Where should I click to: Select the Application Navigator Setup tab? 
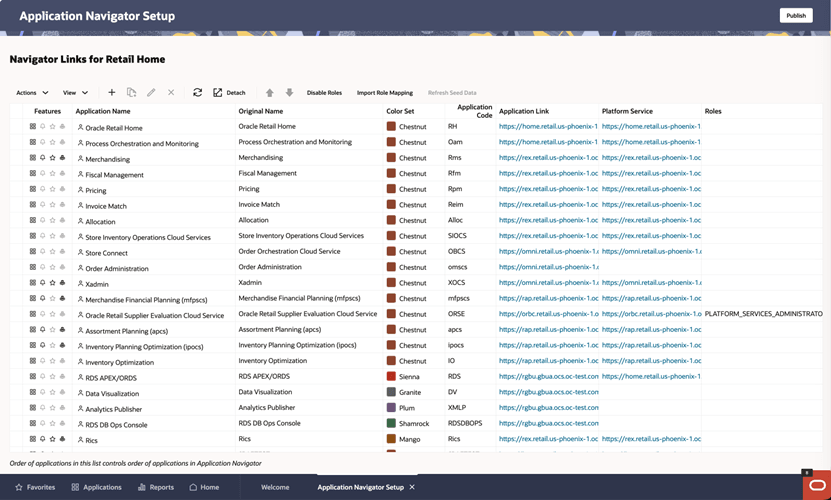(x=360, y=487)
